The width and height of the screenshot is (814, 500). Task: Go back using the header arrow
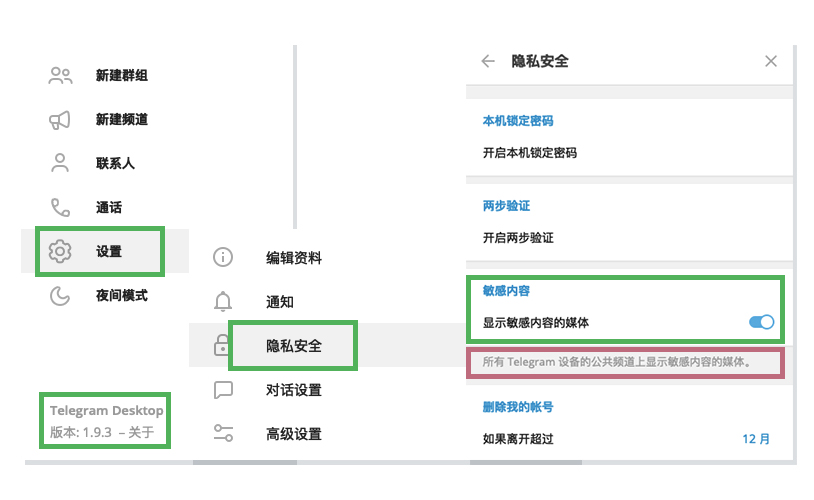488,61
